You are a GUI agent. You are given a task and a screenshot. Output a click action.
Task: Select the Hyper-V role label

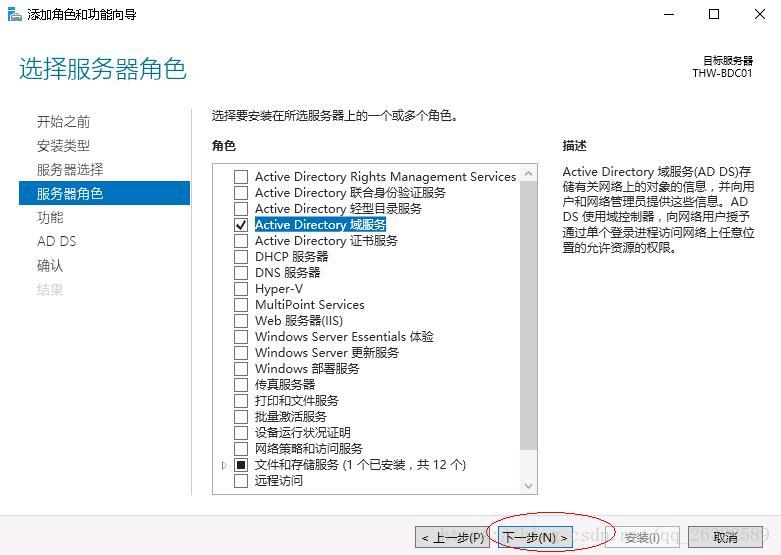point(278,288)
